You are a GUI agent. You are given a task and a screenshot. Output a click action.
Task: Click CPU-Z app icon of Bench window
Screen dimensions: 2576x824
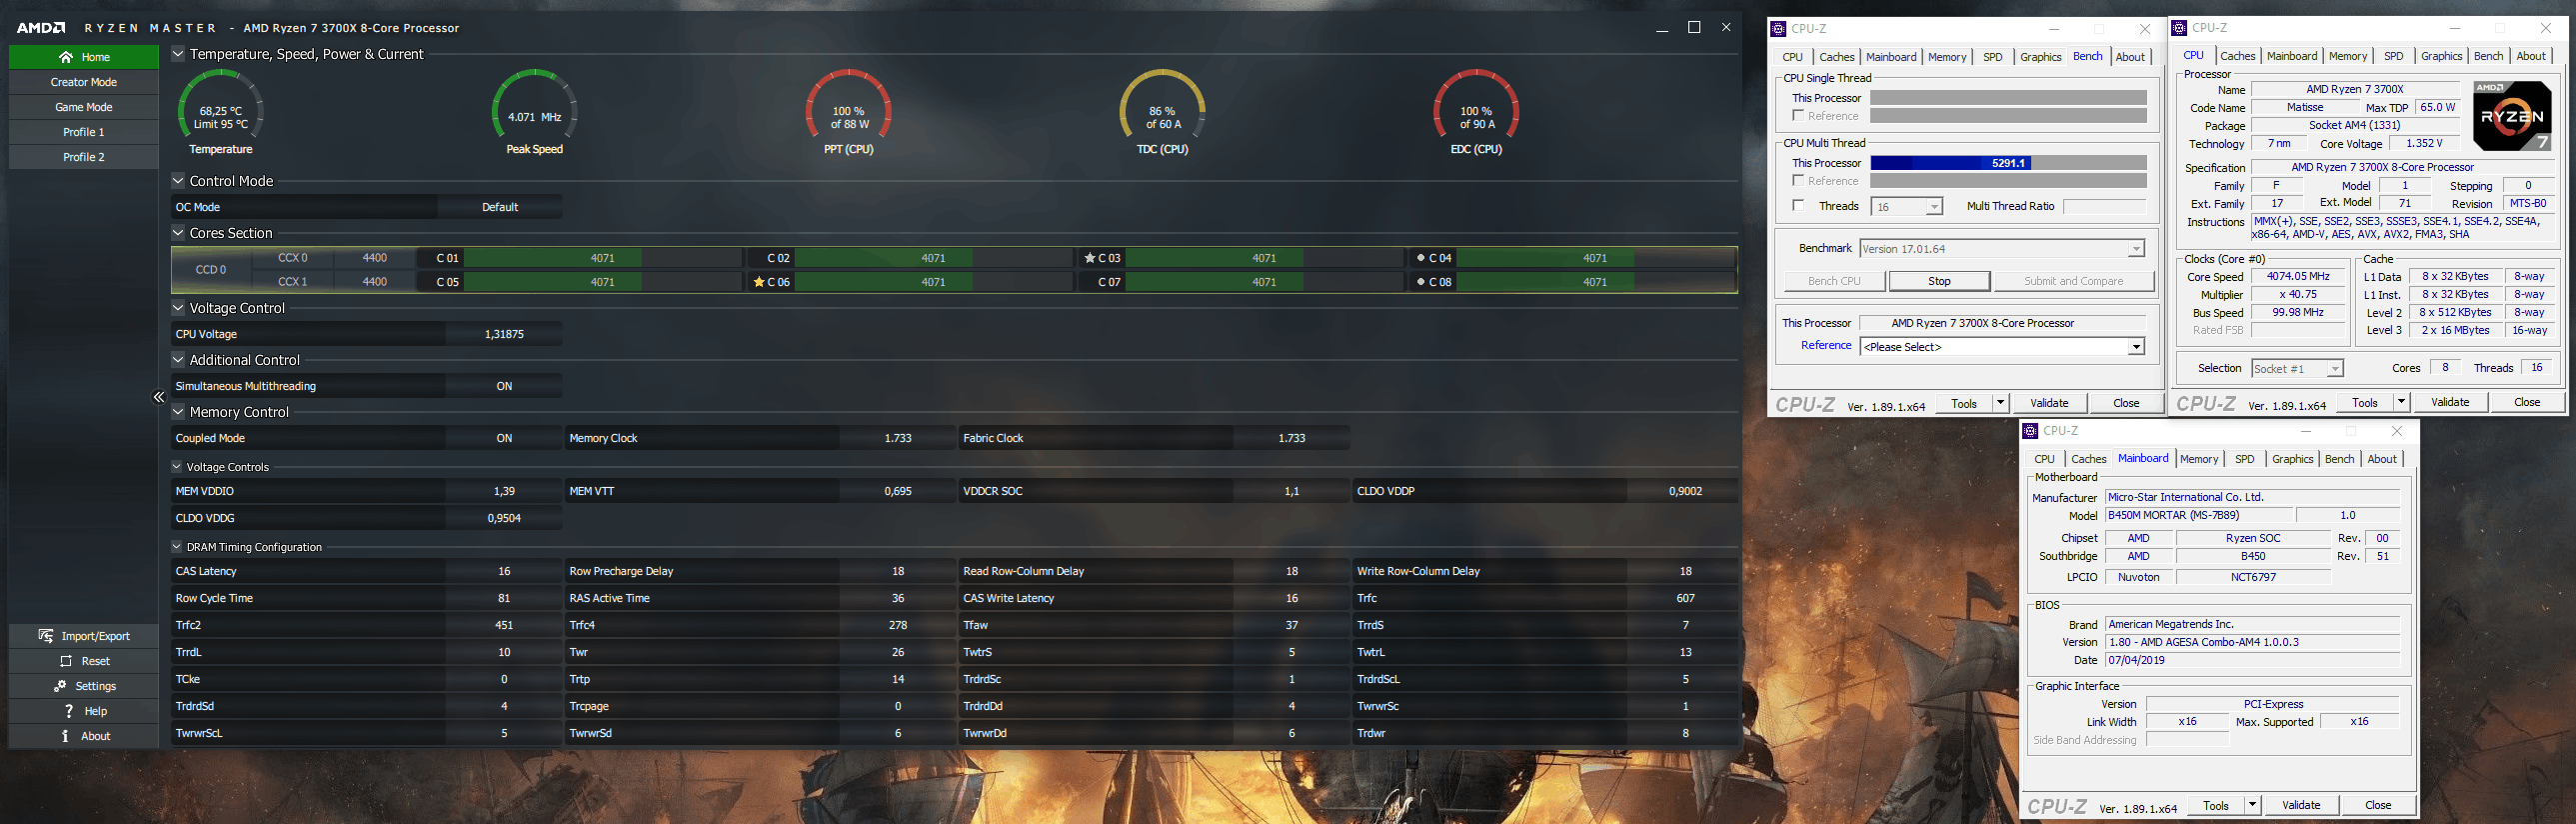click(1779, 29)
